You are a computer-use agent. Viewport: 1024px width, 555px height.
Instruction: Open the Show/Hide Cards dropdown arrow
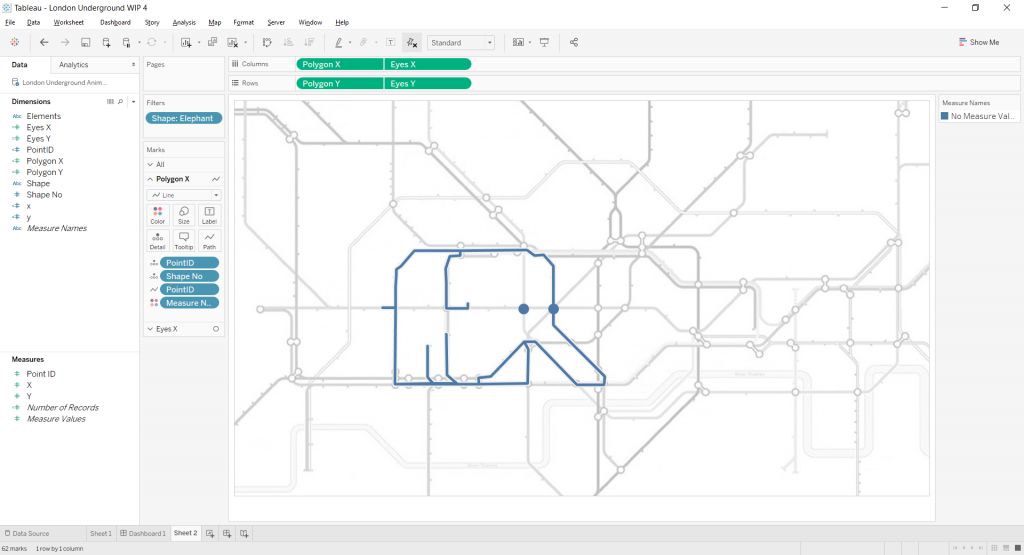tap(529, 42)
